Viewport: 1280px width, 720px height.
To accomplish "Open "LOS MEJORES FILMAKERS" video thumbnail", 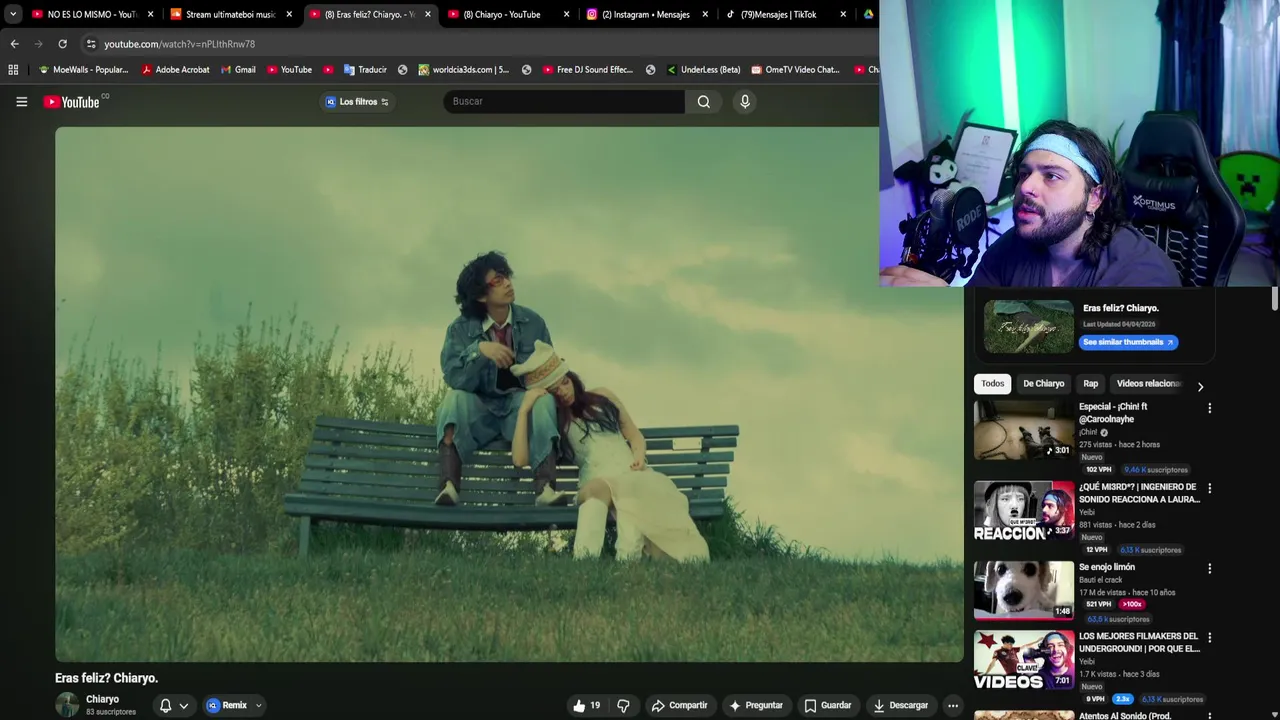I will tap(1024, 659).
